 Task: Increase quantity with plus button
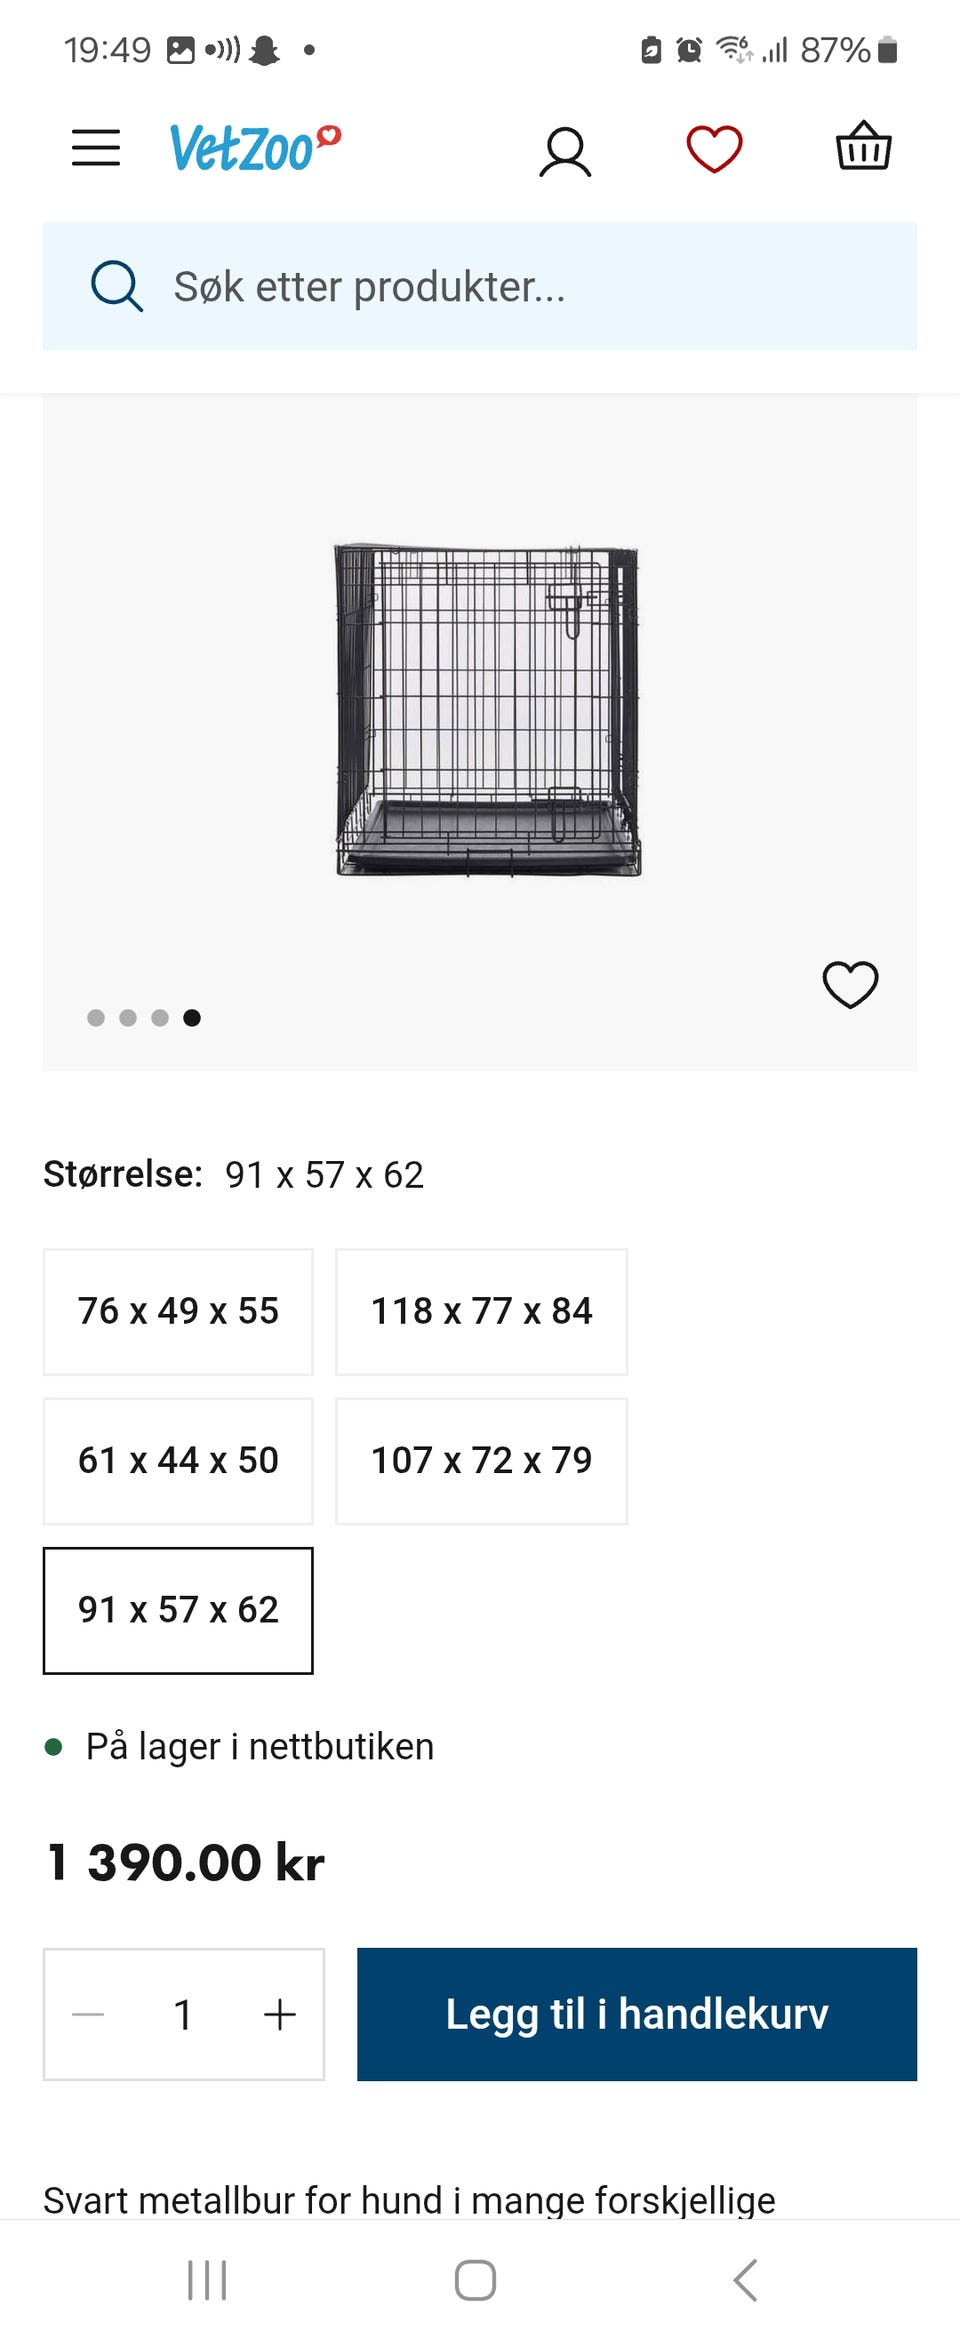280,2014
